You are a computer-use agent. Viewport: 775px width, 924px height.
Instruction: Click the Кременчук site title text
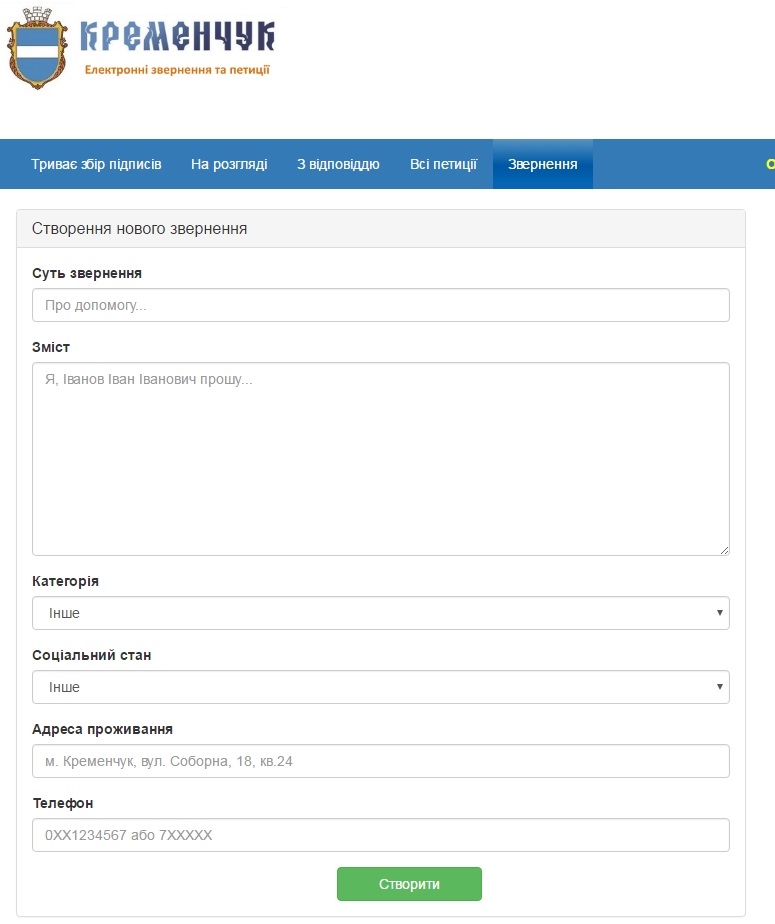click(x=176, y=36)
